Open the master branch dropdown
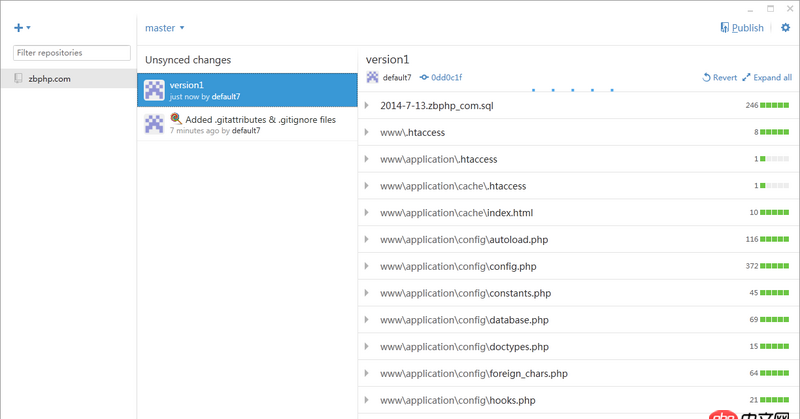Image resolution: width=800 pixels, height=419 pixels. [x=164, y=28]
